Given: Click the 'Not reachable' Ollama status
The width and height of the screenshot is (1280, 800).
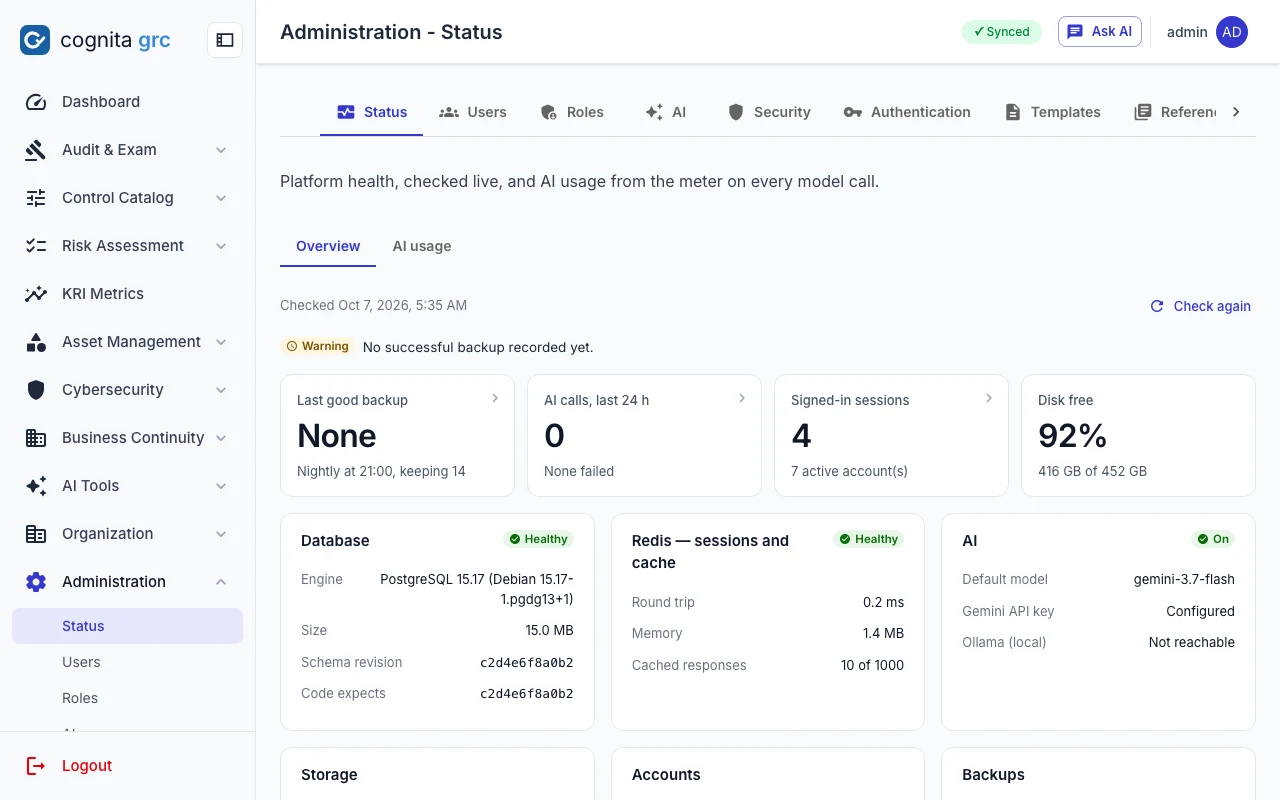Looking at the screenshot, I should [x=1192, y=642].
